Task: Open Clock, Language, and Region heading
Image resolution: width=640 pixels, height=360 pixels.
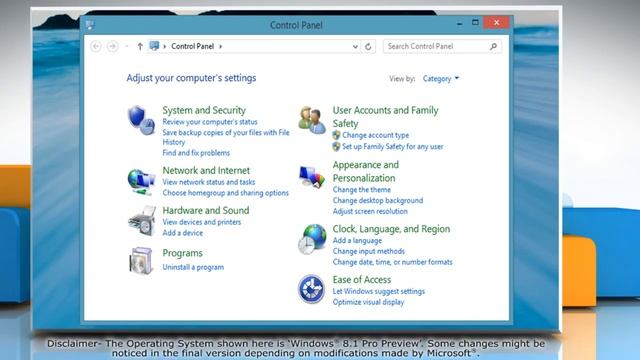Action: (x=391, y=229)
